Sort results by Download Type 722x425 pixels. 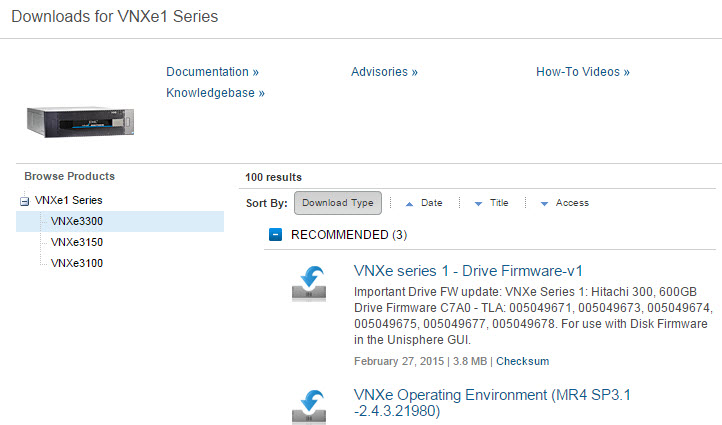click(337, 203)
